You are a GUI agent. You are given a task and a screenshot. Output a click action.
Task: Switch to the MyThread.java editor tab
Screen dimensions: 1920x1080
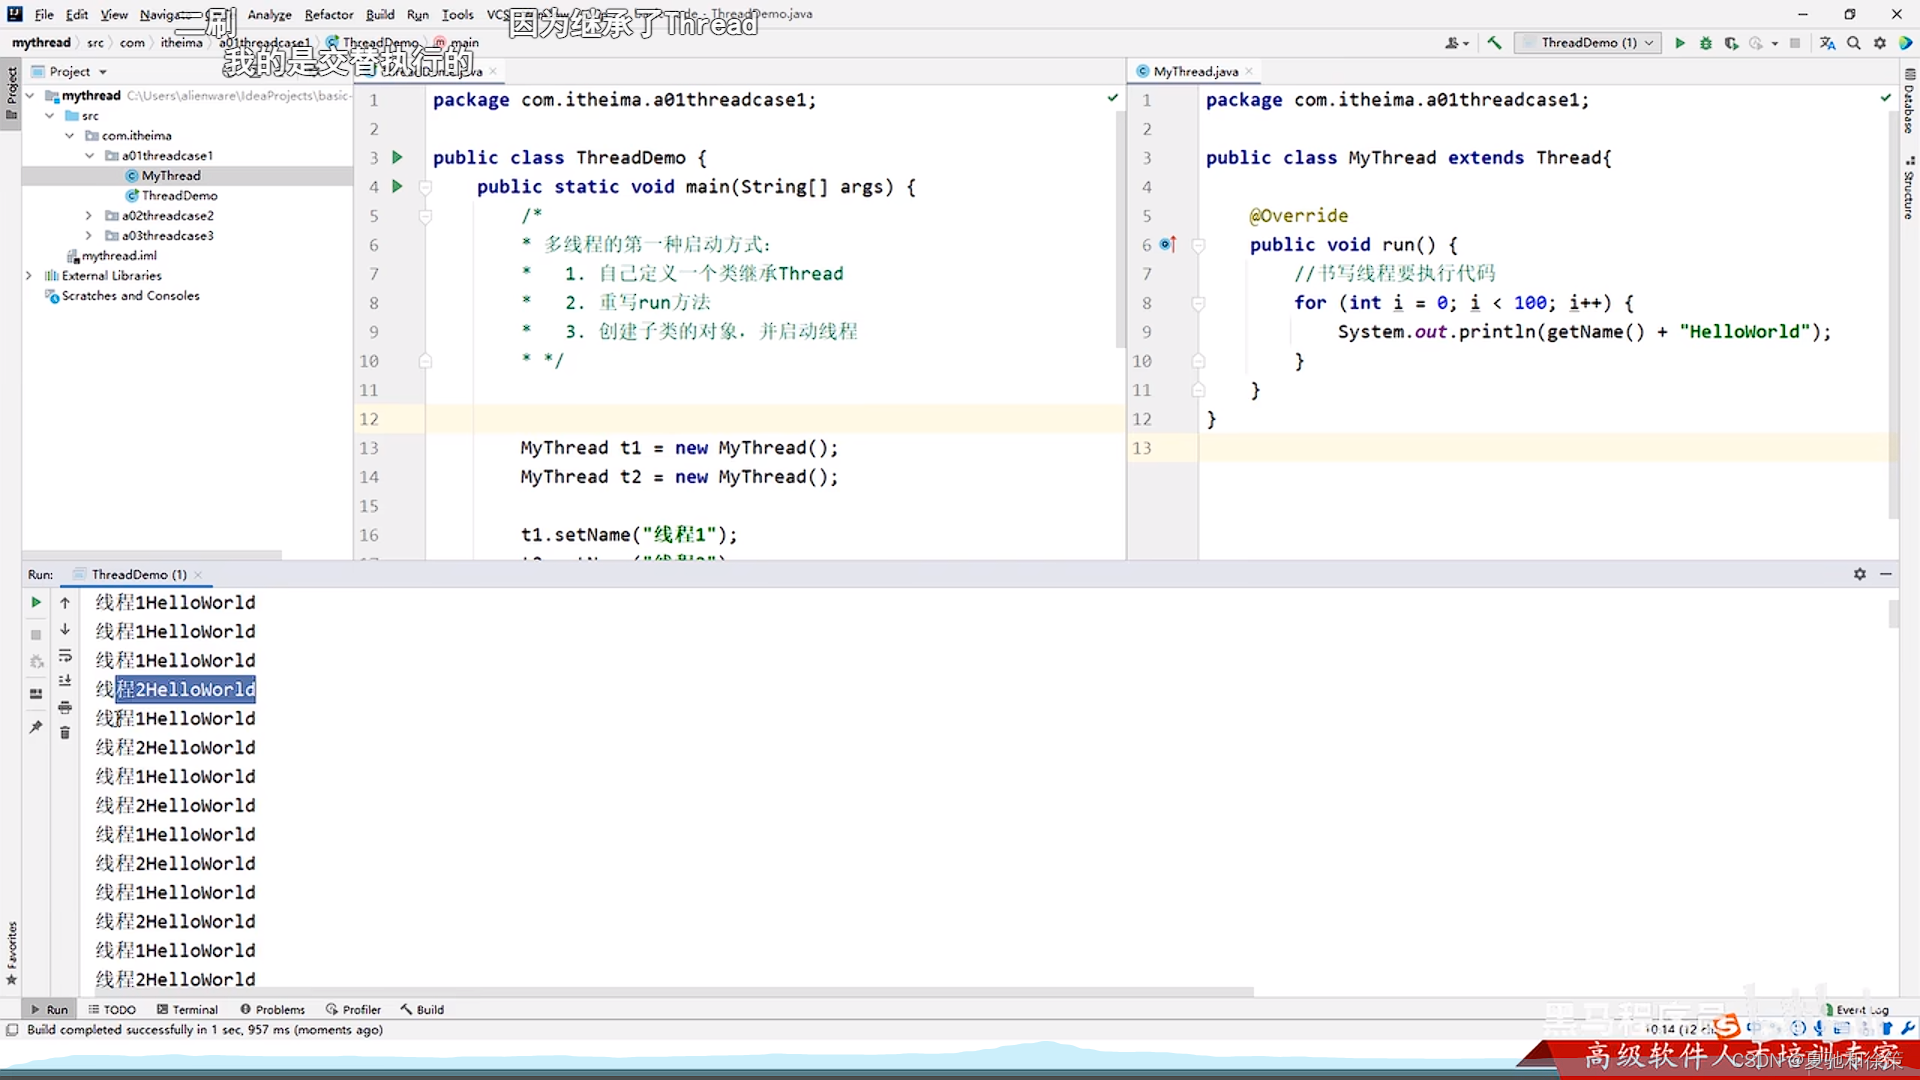click(x=1195, y=71)
